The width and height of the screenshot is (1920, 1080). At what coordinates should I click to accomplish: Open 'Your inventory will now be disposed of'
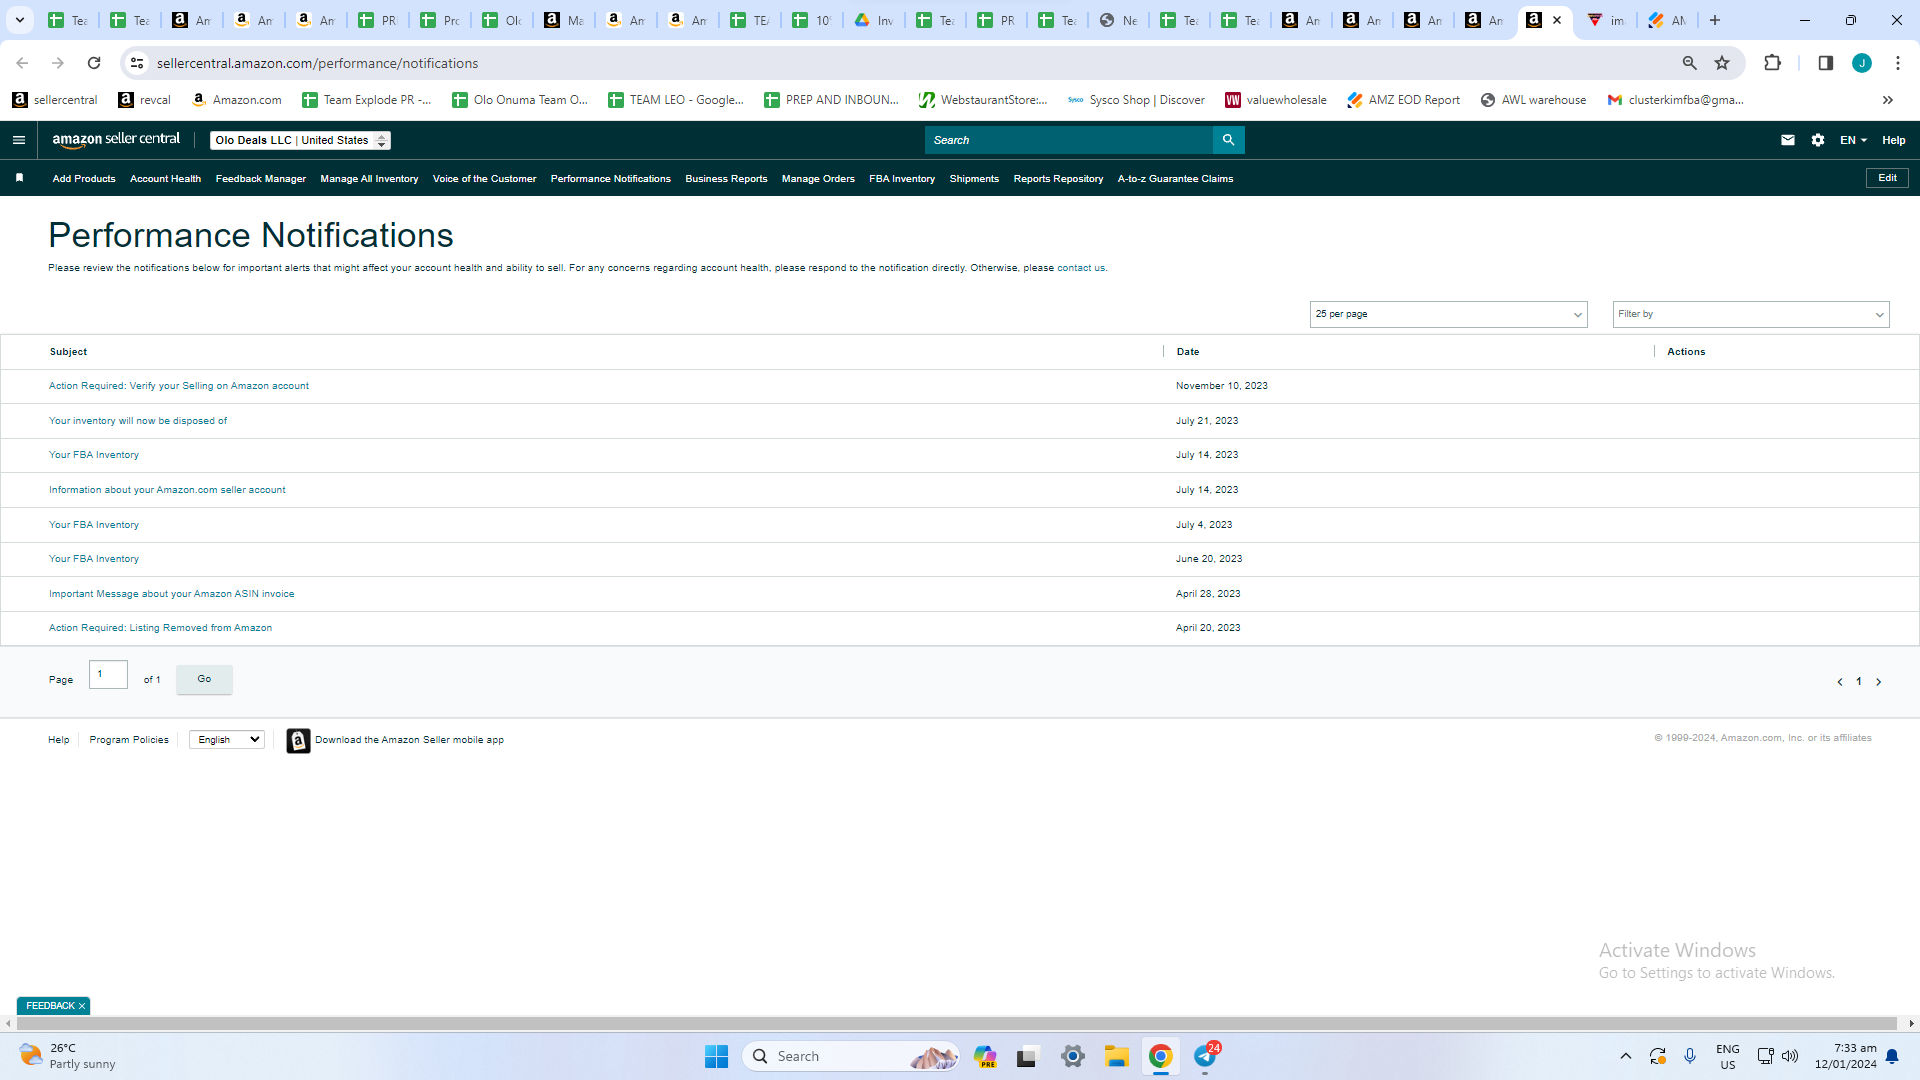pos(138,421)
